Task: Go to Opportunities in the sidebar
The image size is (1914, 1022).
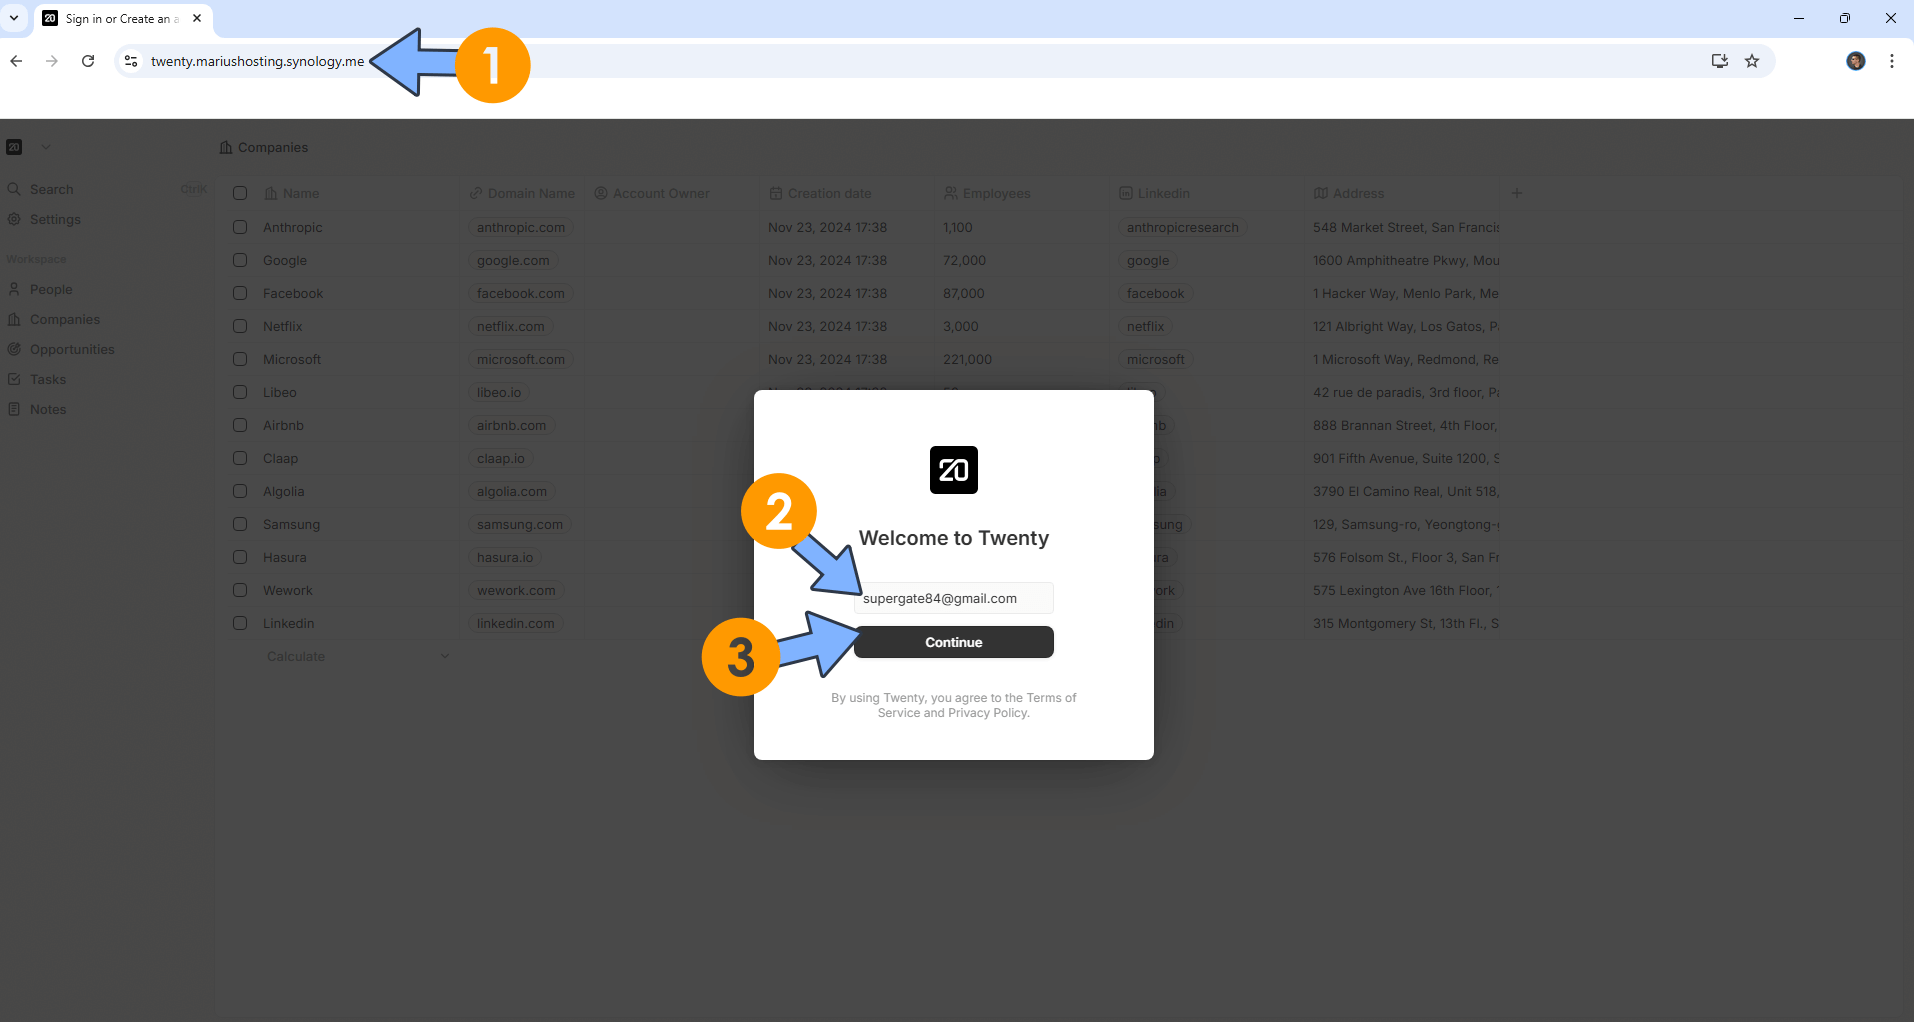Action: tap(72, 349)
